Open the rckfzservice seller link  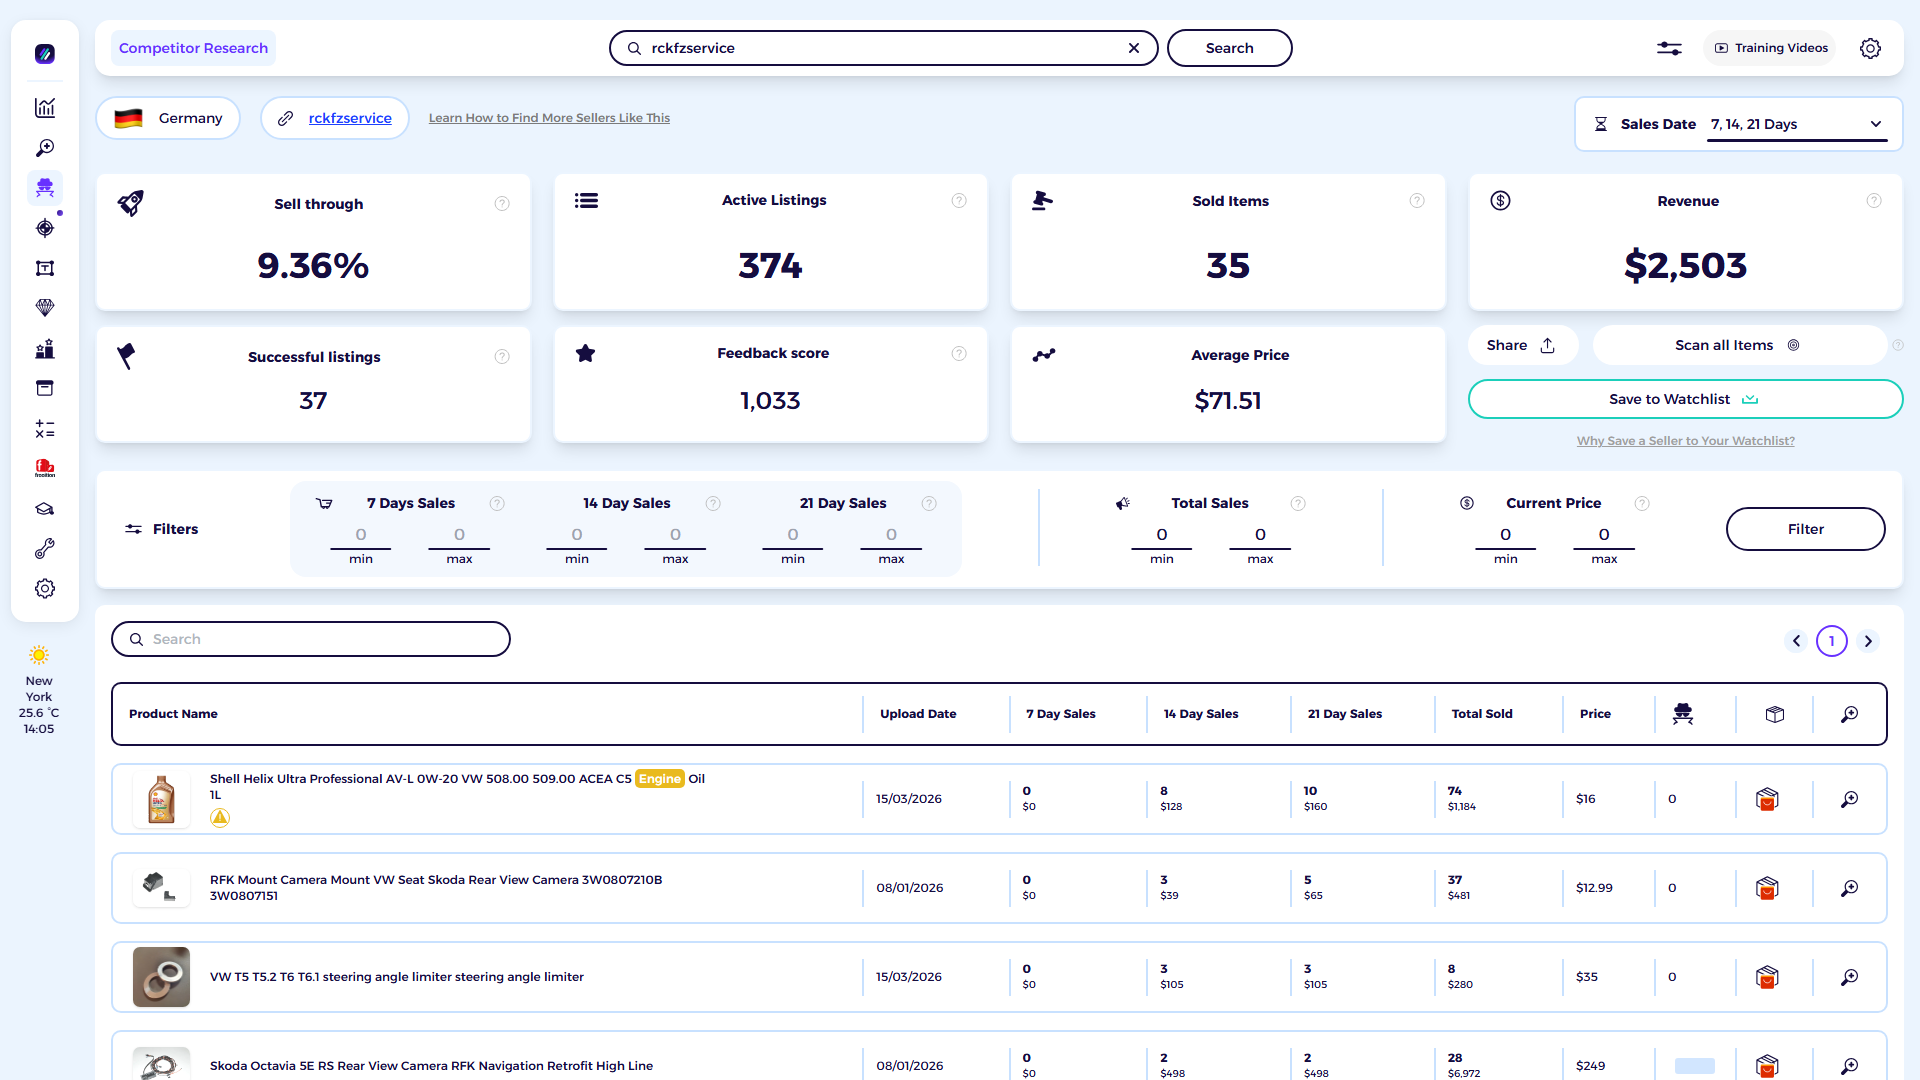(x=350, y=118)
